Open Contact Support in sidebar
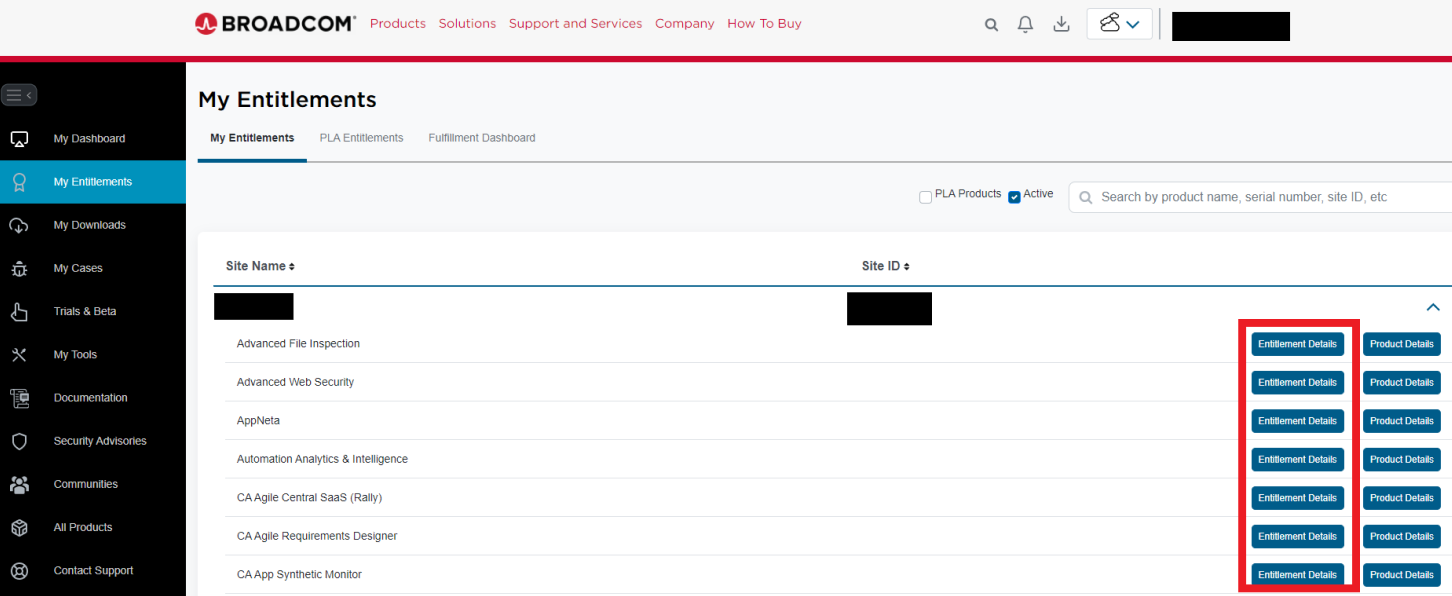1452x596 pixels. 93,571
